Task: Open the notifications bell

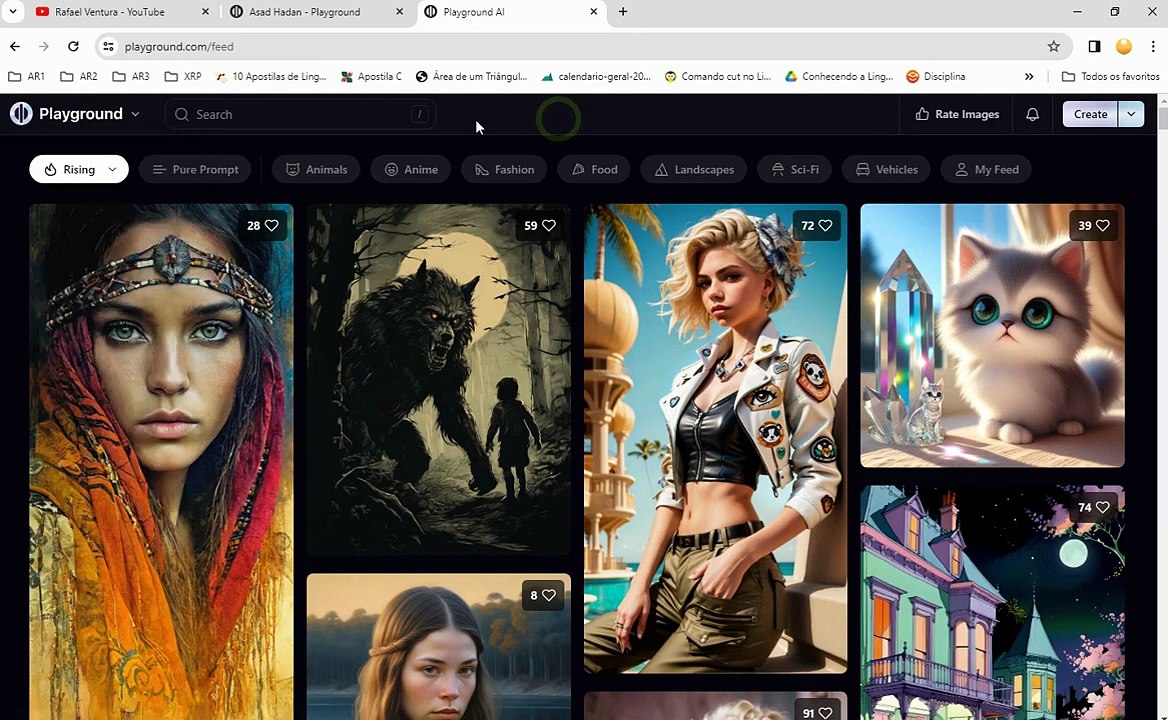Action: point(1032,114)
